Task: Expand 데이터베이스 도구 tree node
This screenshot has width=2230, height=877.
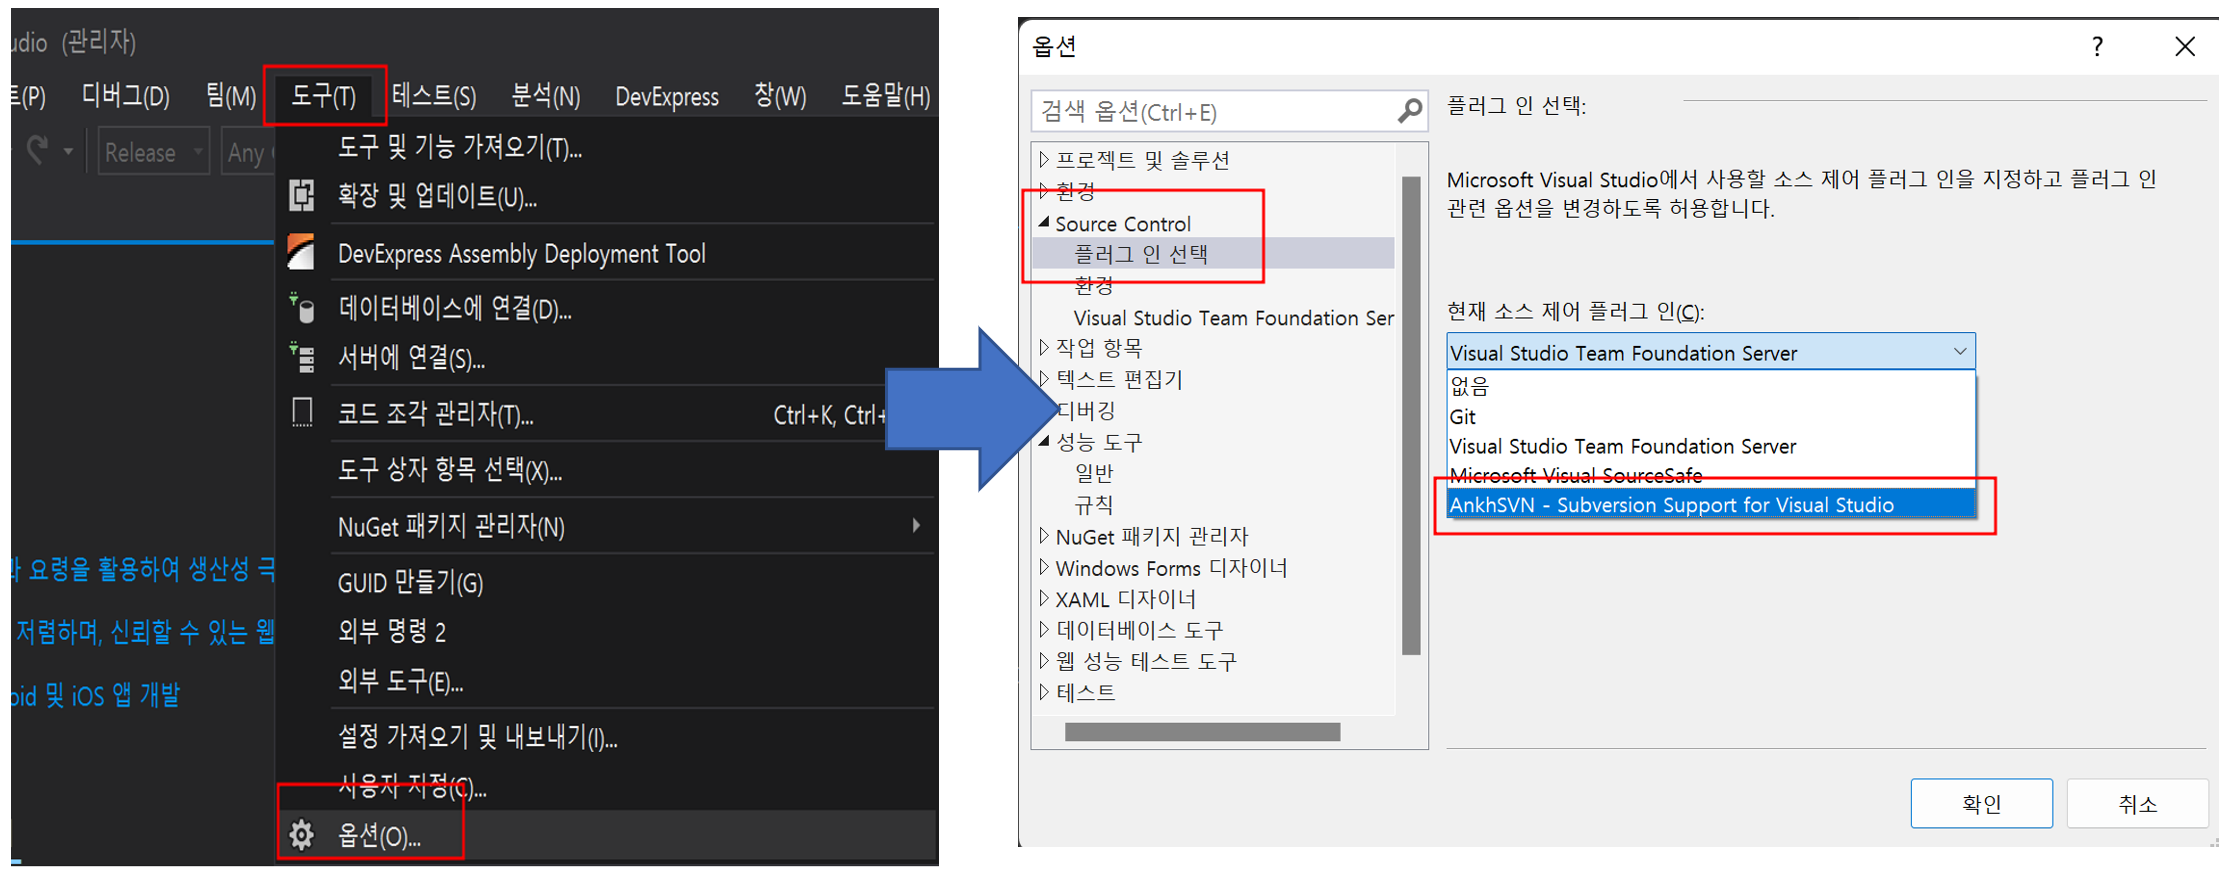Action: pyautogui.click(x=1044, y=630)
